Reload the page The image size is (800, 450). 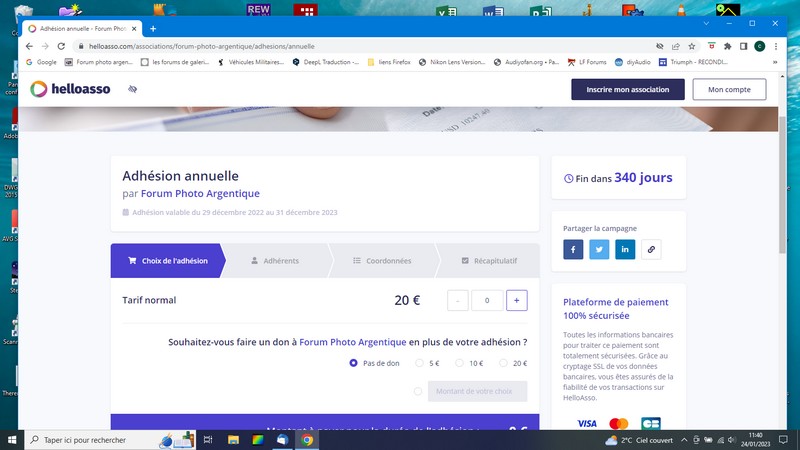pyautogui.click(x=61, y=46)
